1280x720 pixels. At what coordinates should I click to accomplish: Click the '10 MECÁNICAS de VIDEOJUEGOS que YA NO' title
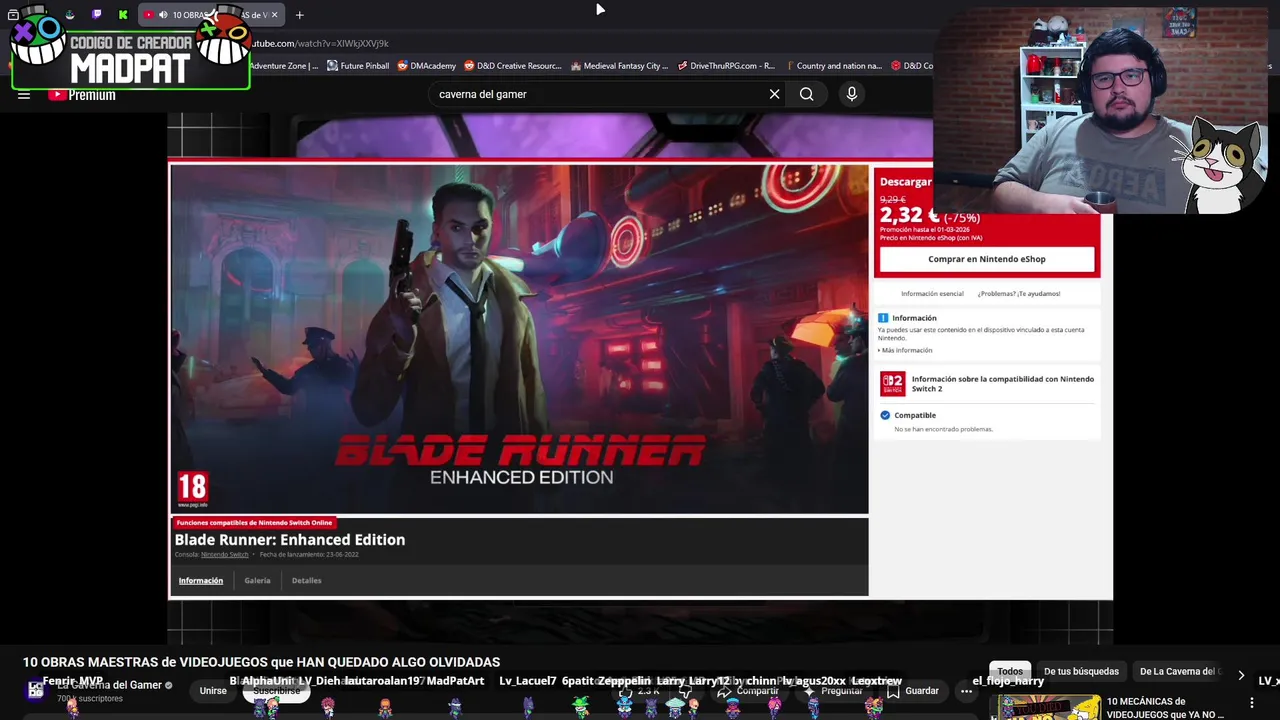click(1165, 708)
